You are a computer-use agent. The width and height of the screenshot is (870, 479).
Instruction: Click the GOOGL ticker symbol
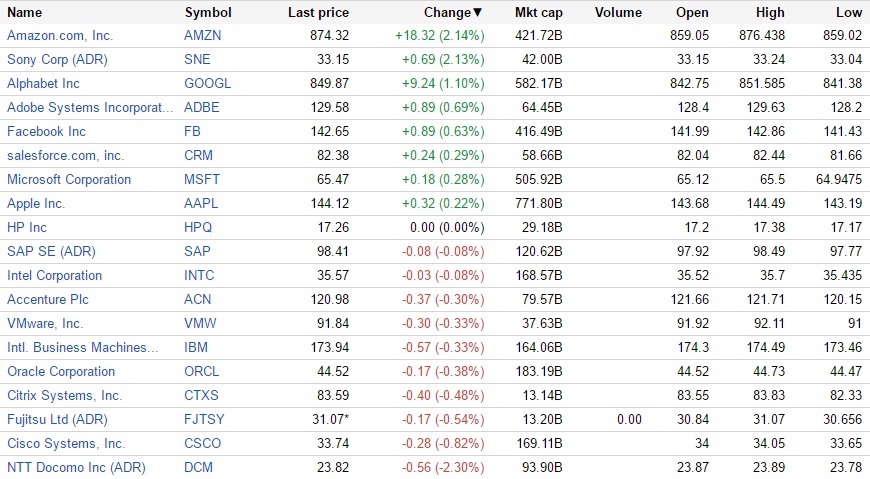click(x=208, y=83)
